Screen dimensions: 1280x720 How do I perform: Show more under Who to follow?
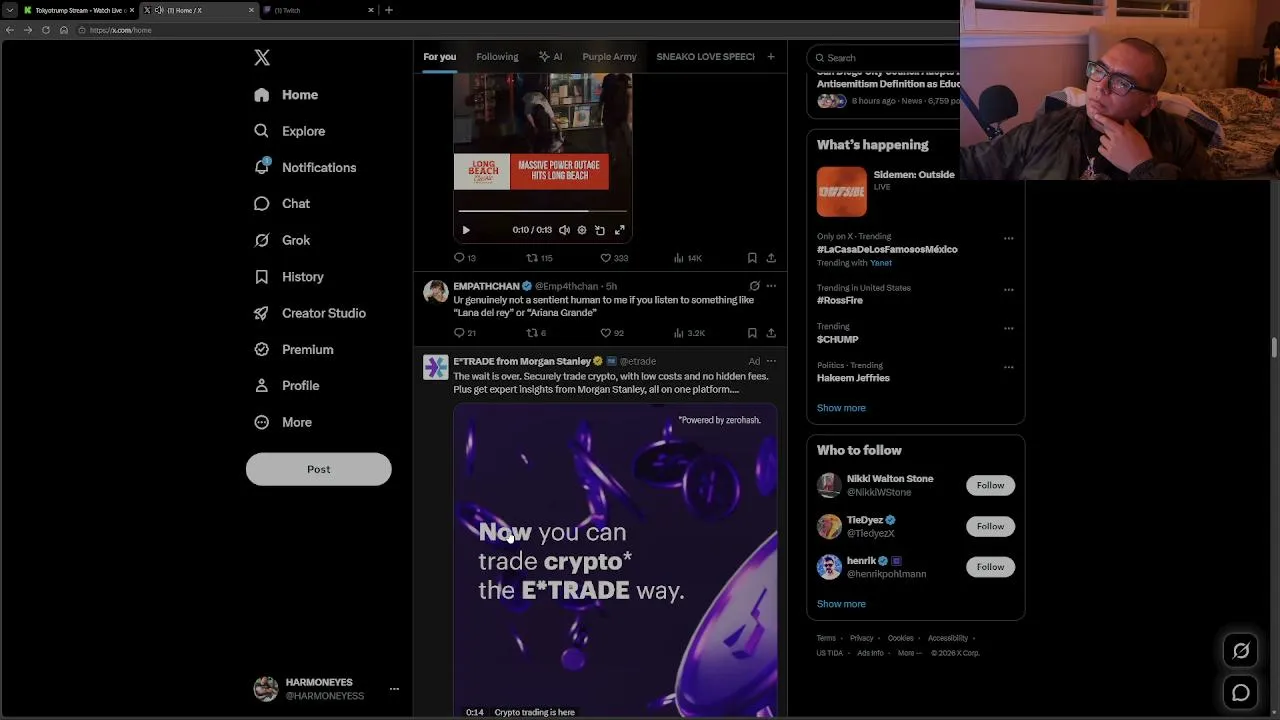pos(841,604)
